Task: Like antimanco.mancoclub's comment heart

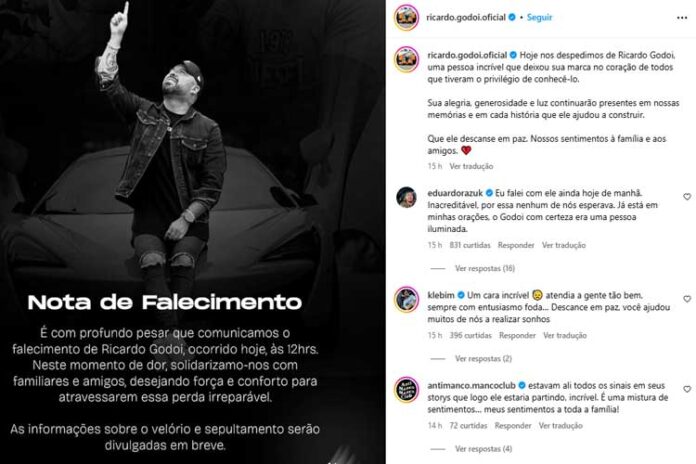Action: (687, 389)
